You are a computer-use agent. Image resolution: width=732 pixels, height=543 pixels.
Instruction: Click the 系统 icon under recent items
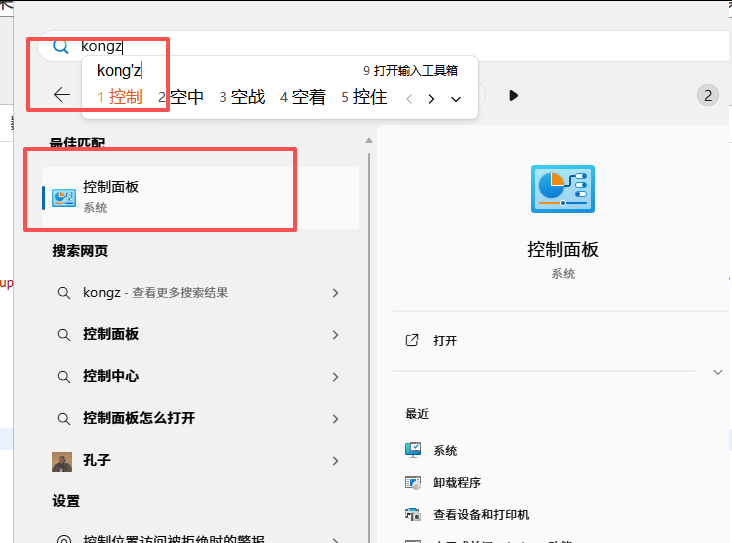tap(414, 451)
